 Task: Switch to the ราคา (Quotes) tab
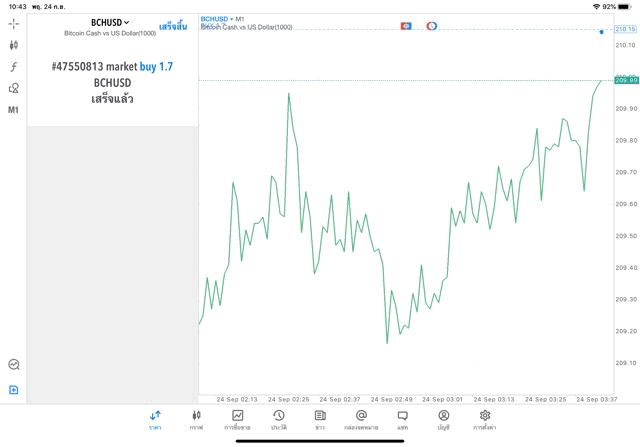click(155, 419)
